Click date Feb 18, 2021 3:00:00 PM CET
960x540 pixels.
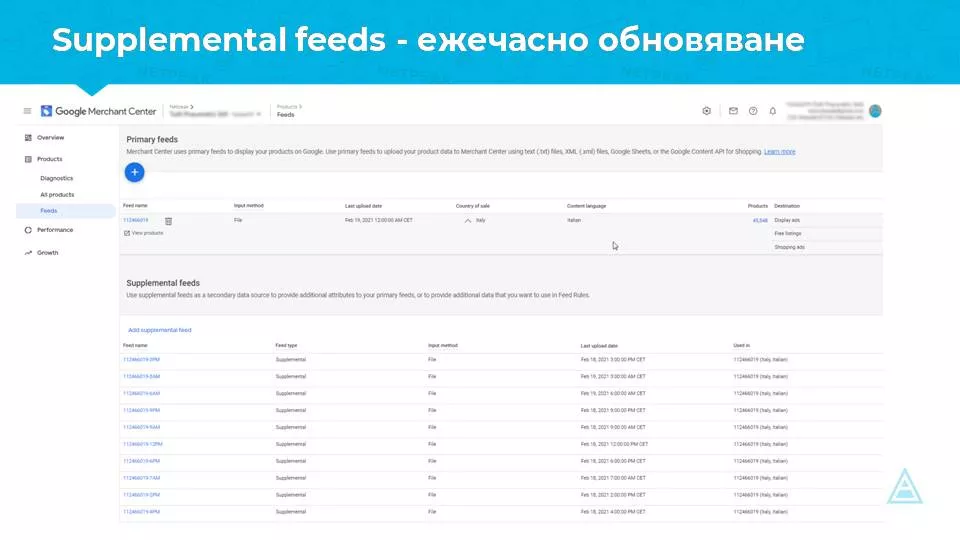(613, 360)
